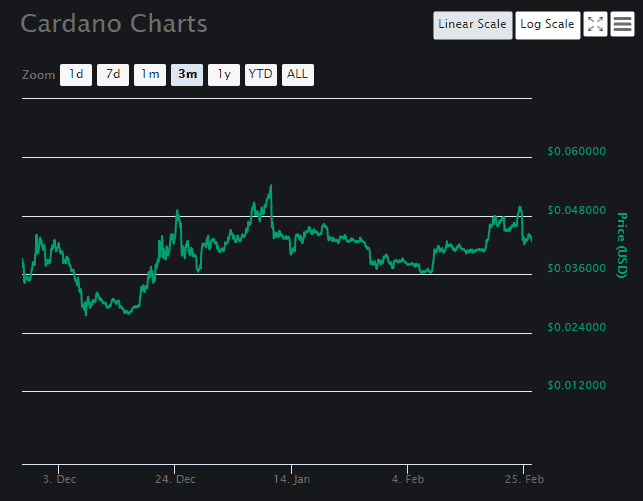Click the $0.036000 axis label
643x501 pixels.
[577, 268]
